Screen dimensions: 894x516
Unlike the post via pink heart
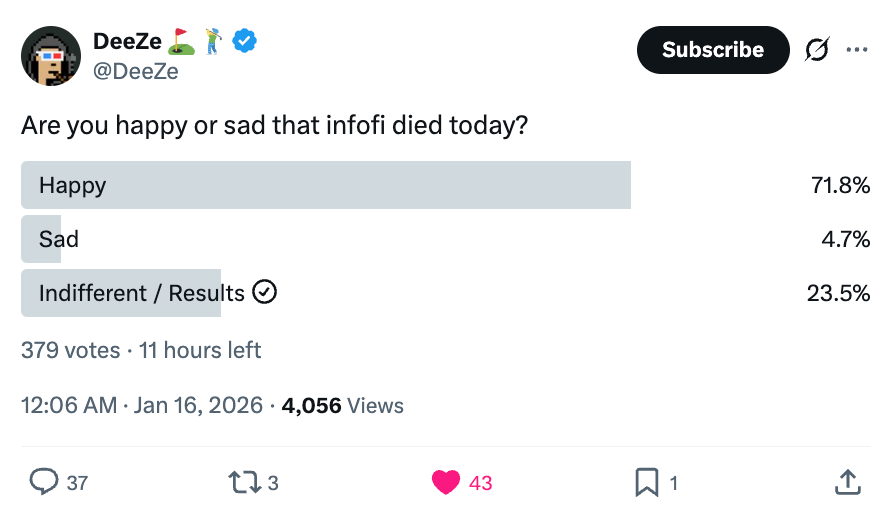point(446,482)
